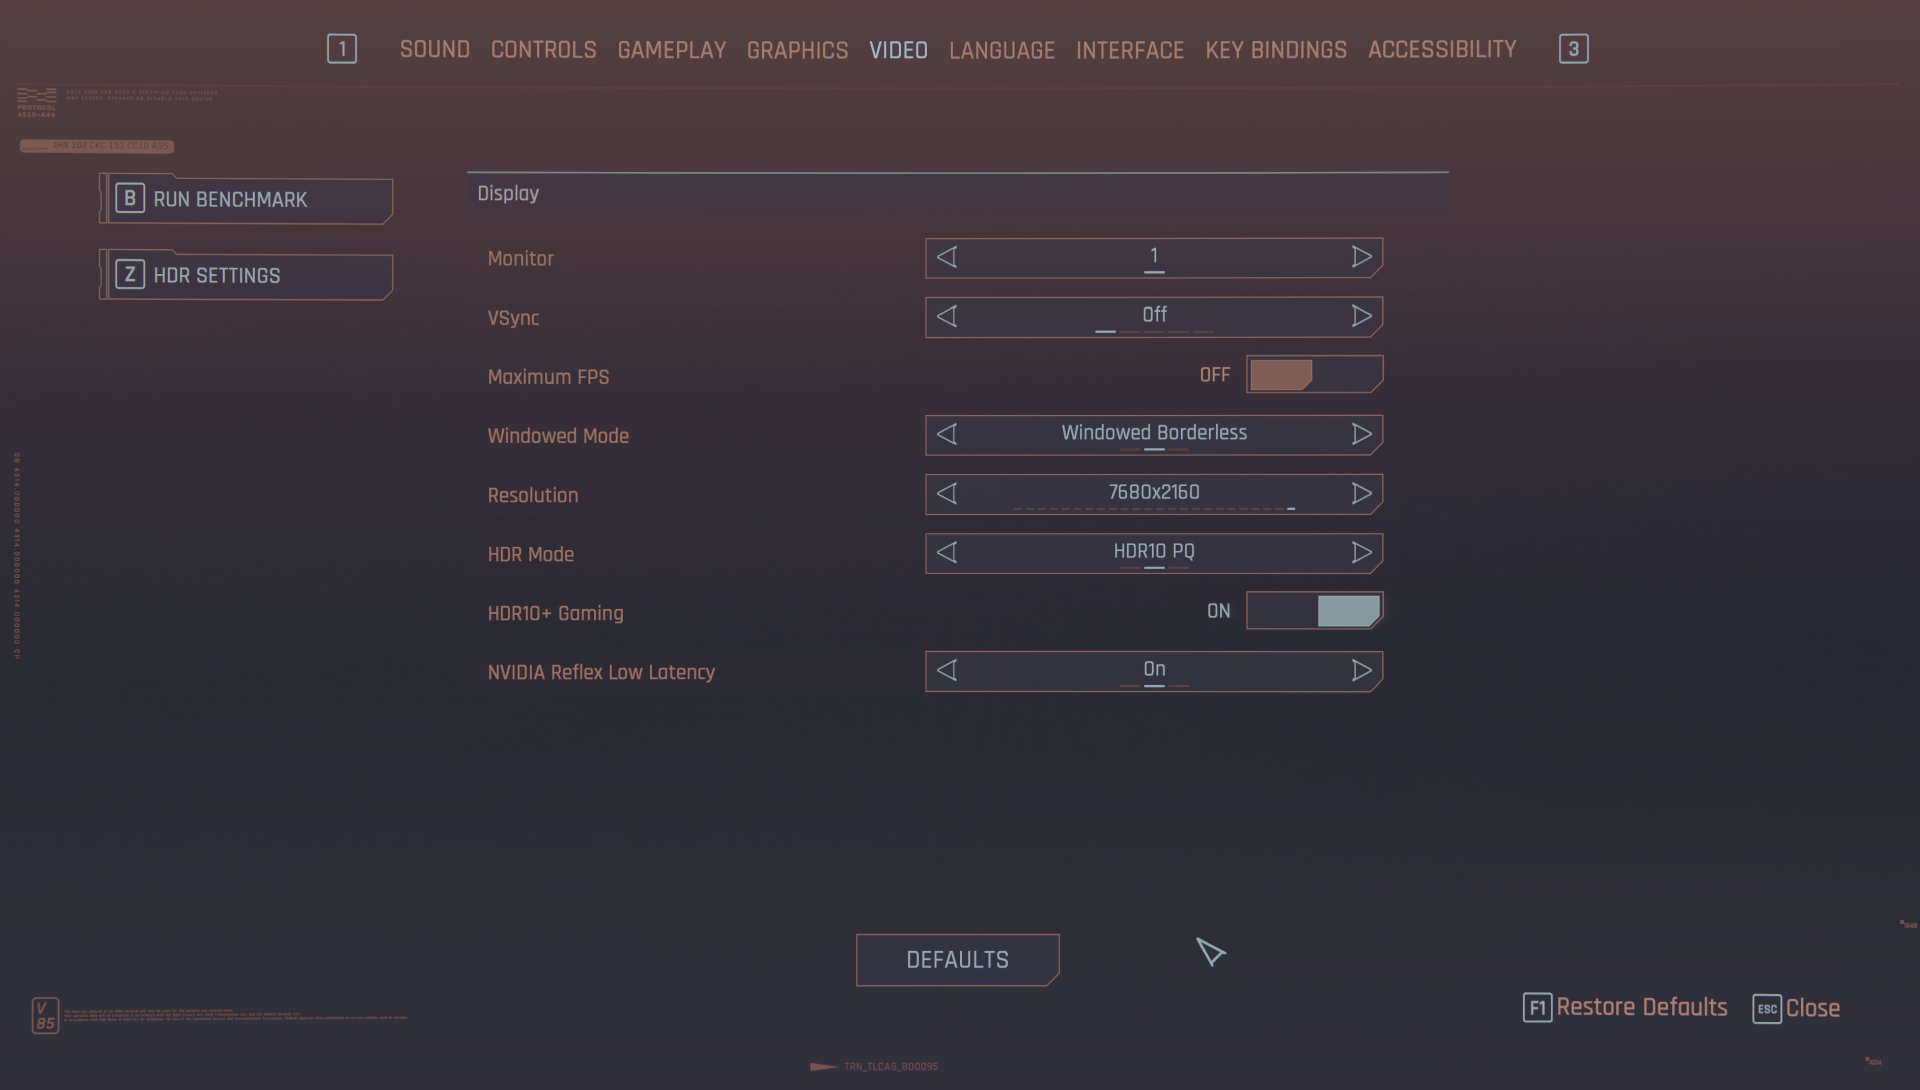Open the KEY BINDINGS tab
The width and height of the screenshot is (1920, 1090).
[1275, 50]
